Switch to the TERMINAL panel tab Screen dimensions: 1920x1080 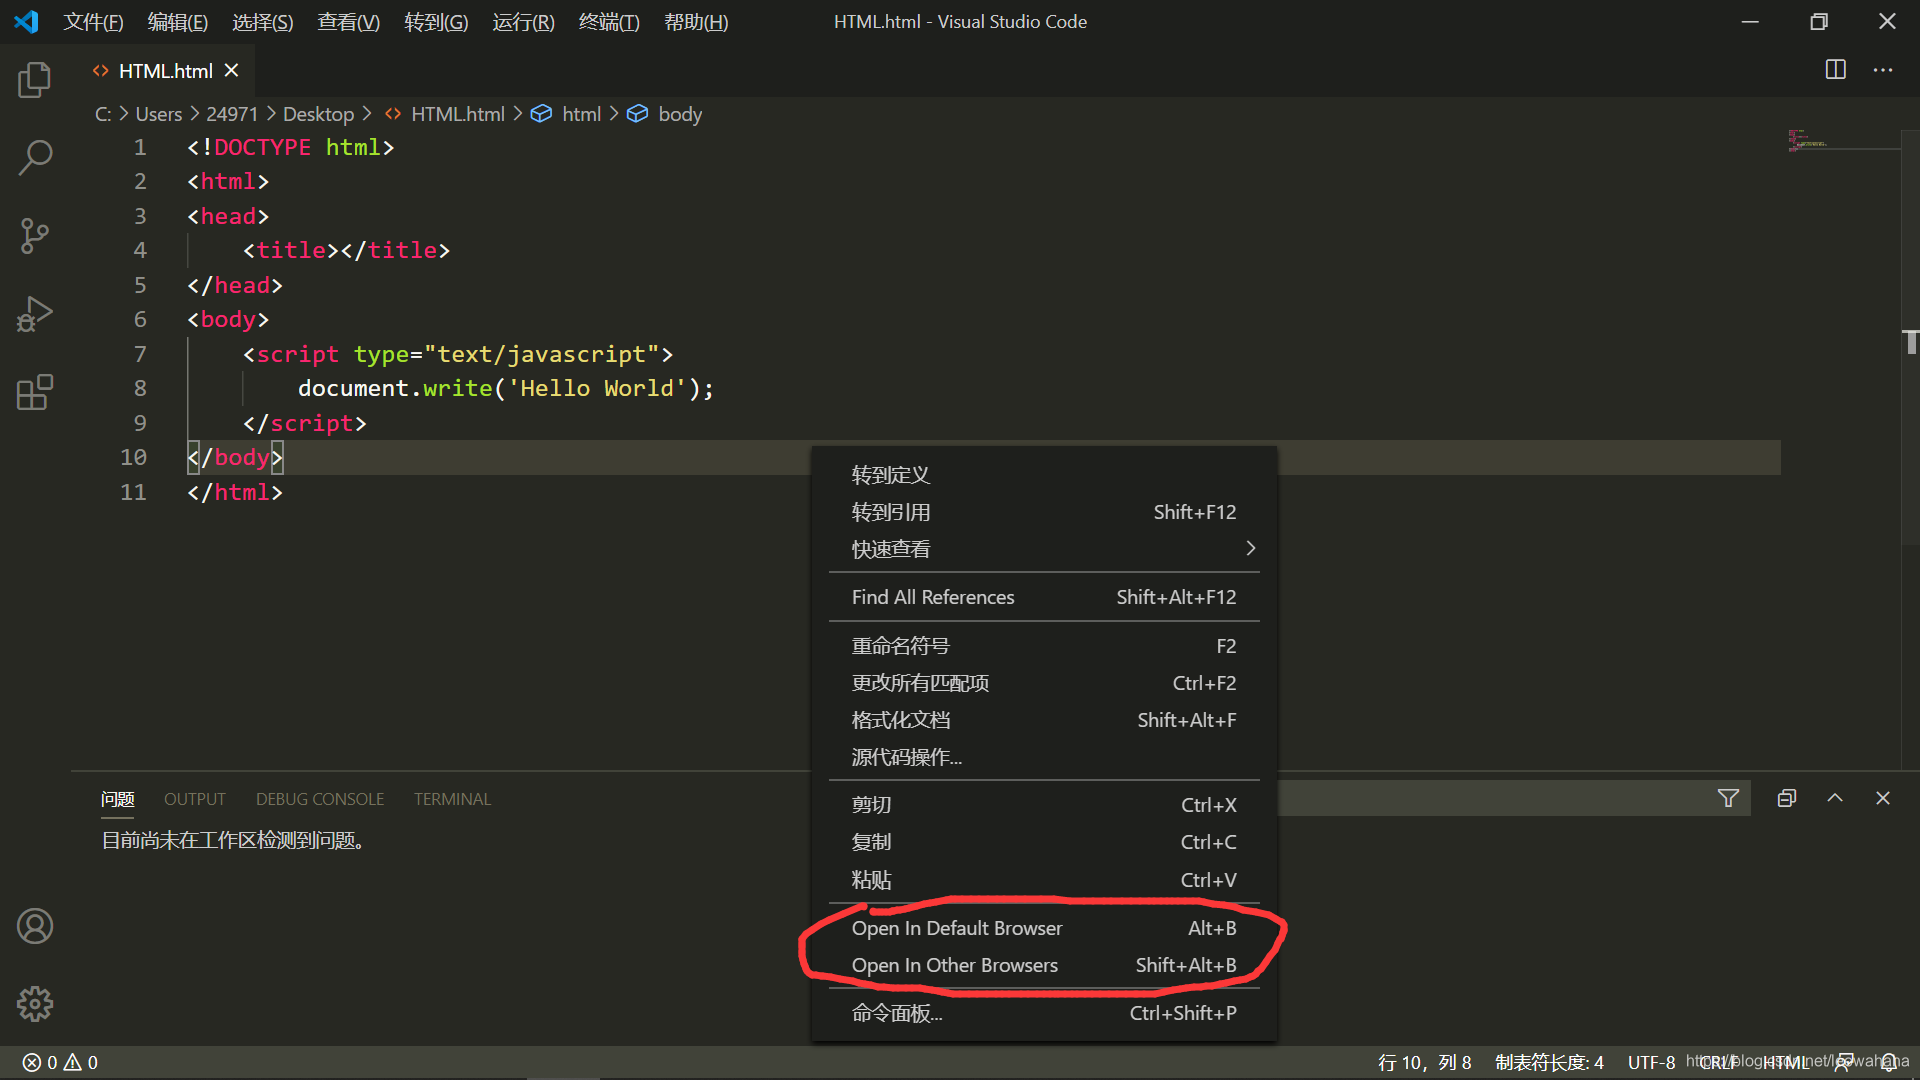pyautogui.click(x=452, y=799)
